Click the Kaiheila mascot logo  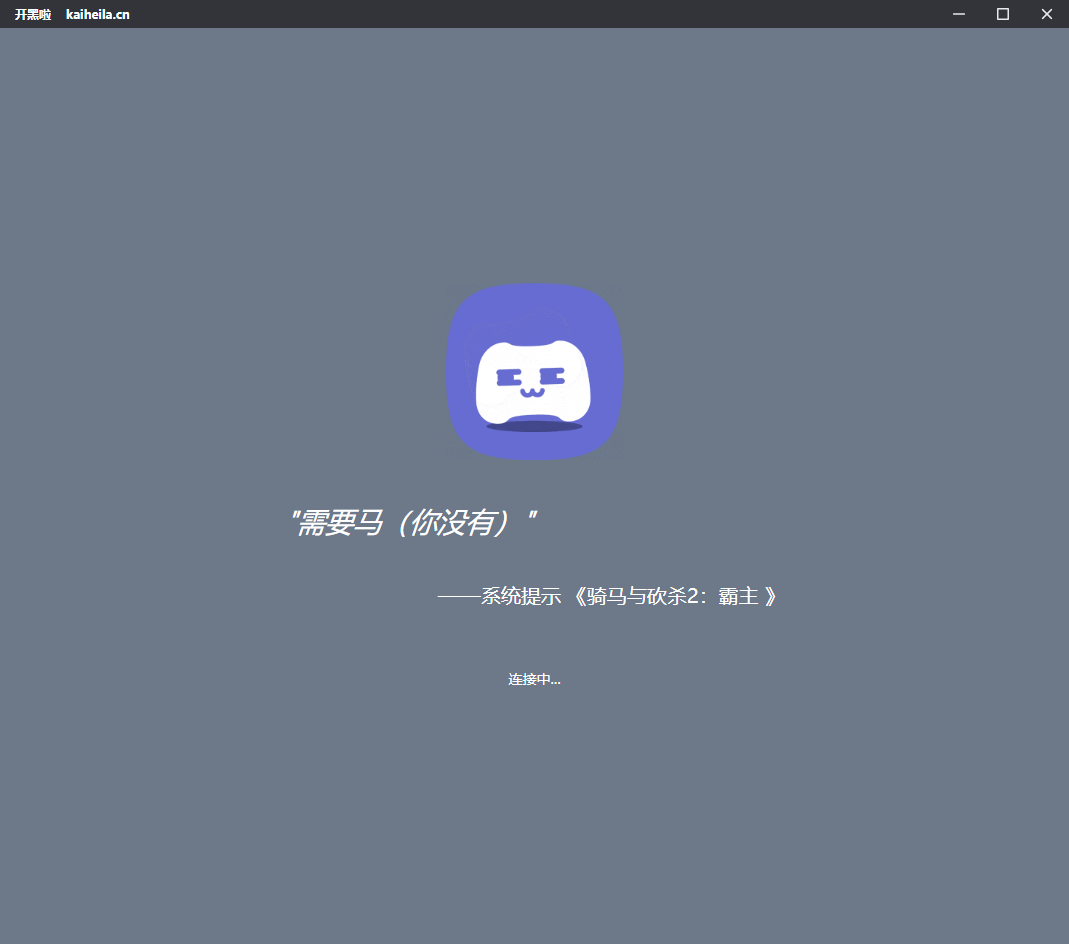534,371
